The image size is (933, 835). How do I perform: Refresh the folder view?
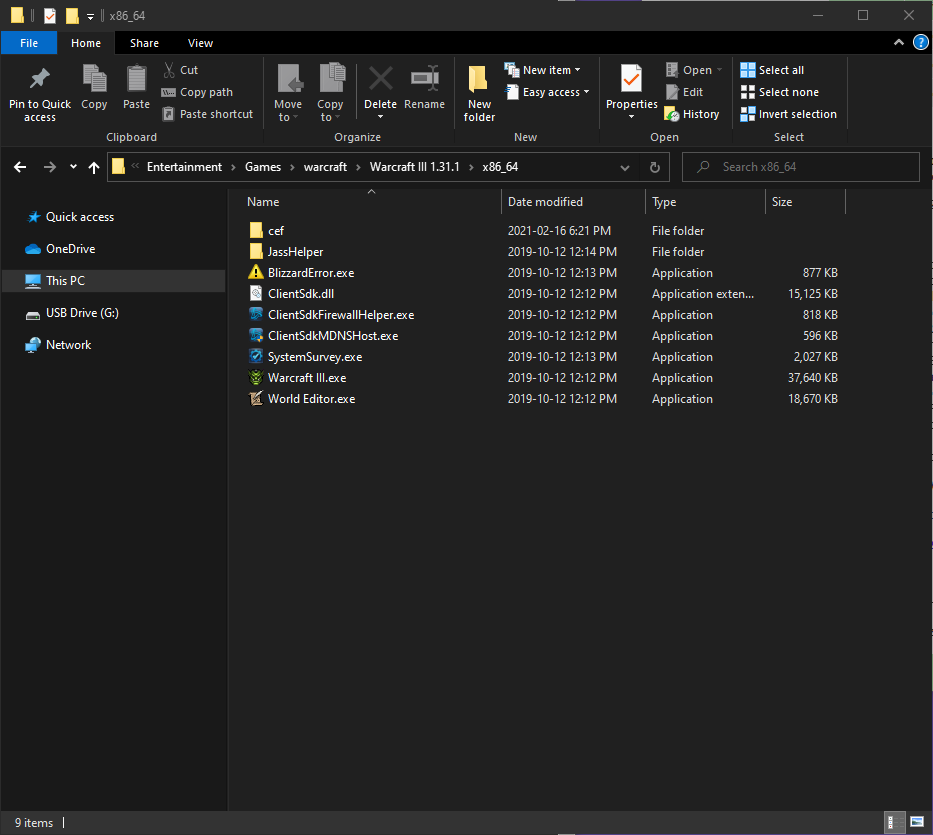pyautogui.click(x=655, y=167)
